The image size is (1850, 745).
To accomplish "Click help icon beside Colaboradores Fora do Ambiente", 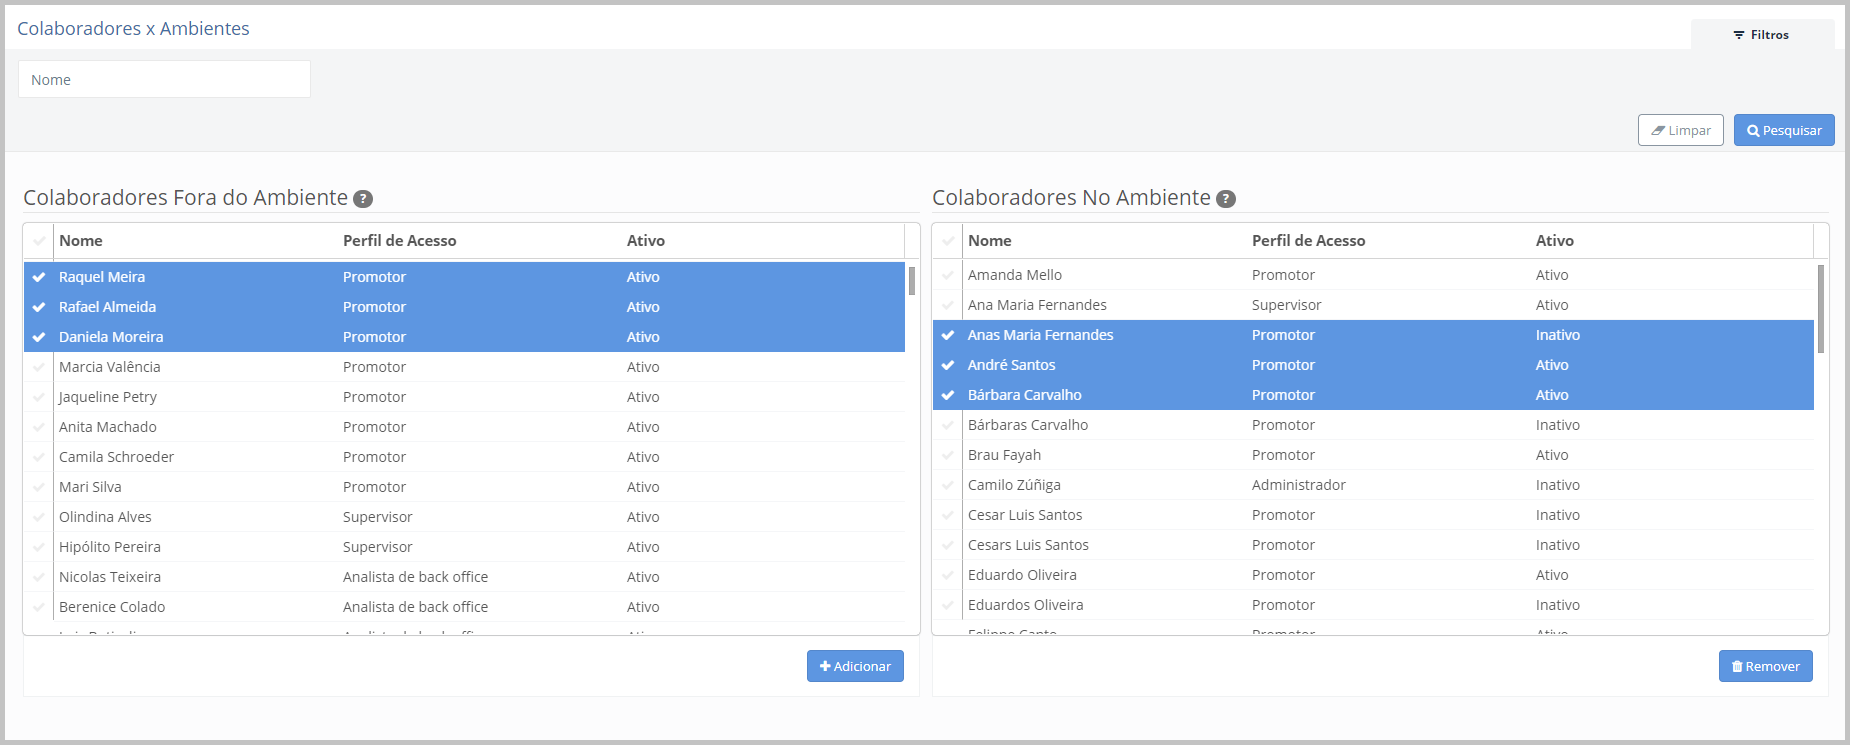I will click(x=363, y=199).
